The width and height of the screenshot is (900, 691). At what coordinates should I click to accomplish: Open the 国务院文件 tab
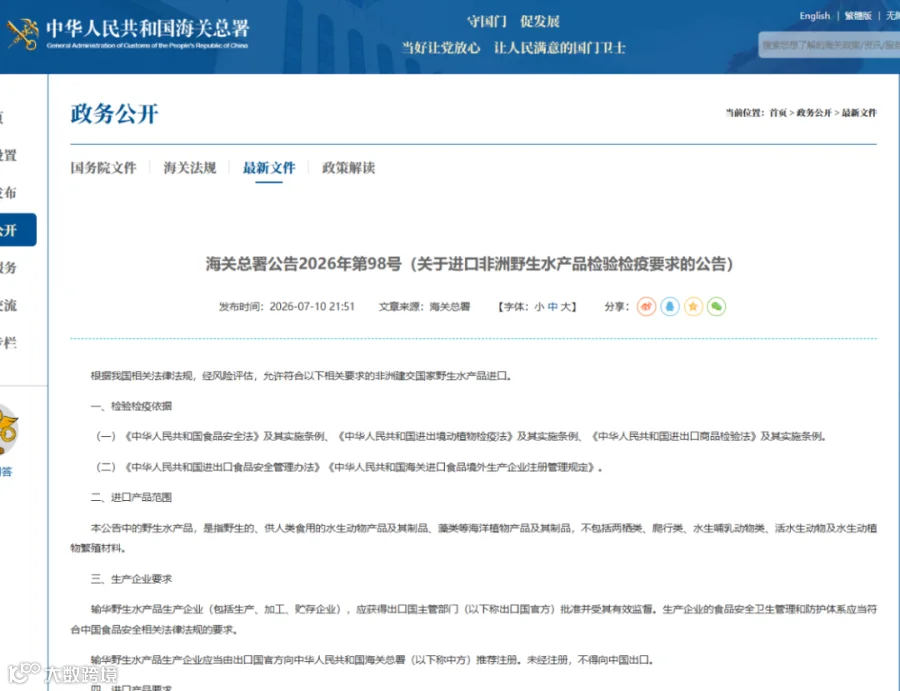103,168
